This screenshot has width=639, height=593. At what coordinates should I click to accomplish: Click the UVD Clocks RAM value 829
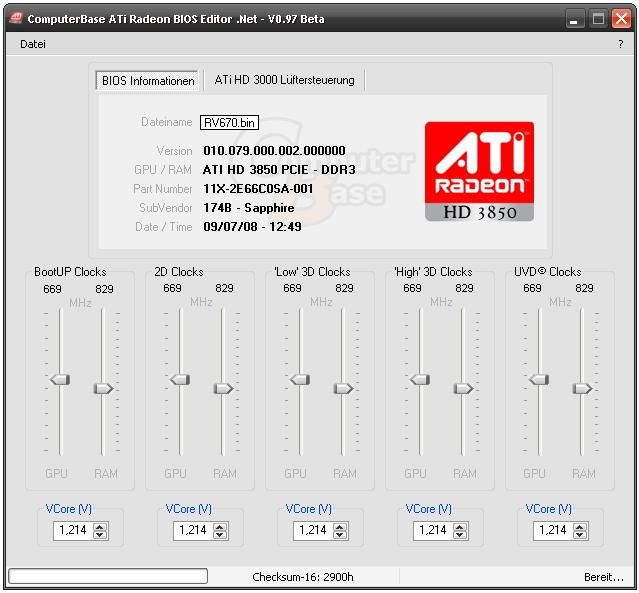[x=584, y=288]
